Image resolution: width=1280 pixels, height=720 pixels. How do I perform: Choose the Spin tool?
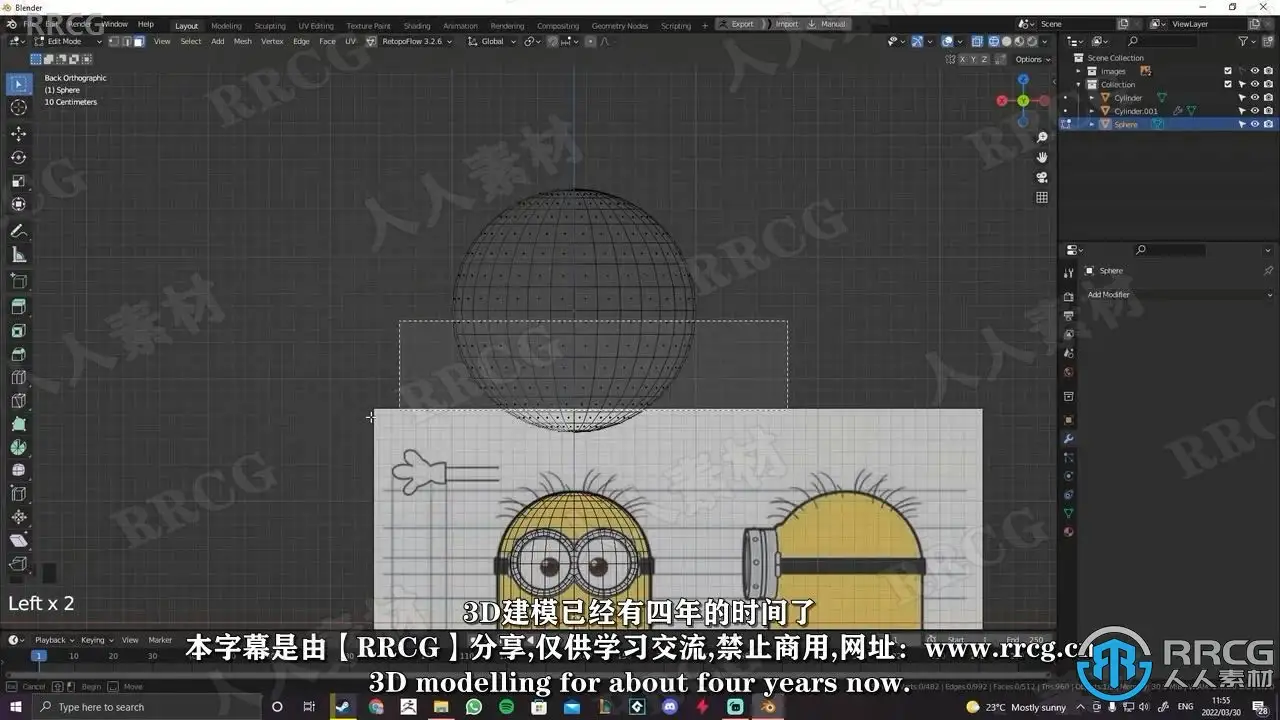tap(18, 447)
